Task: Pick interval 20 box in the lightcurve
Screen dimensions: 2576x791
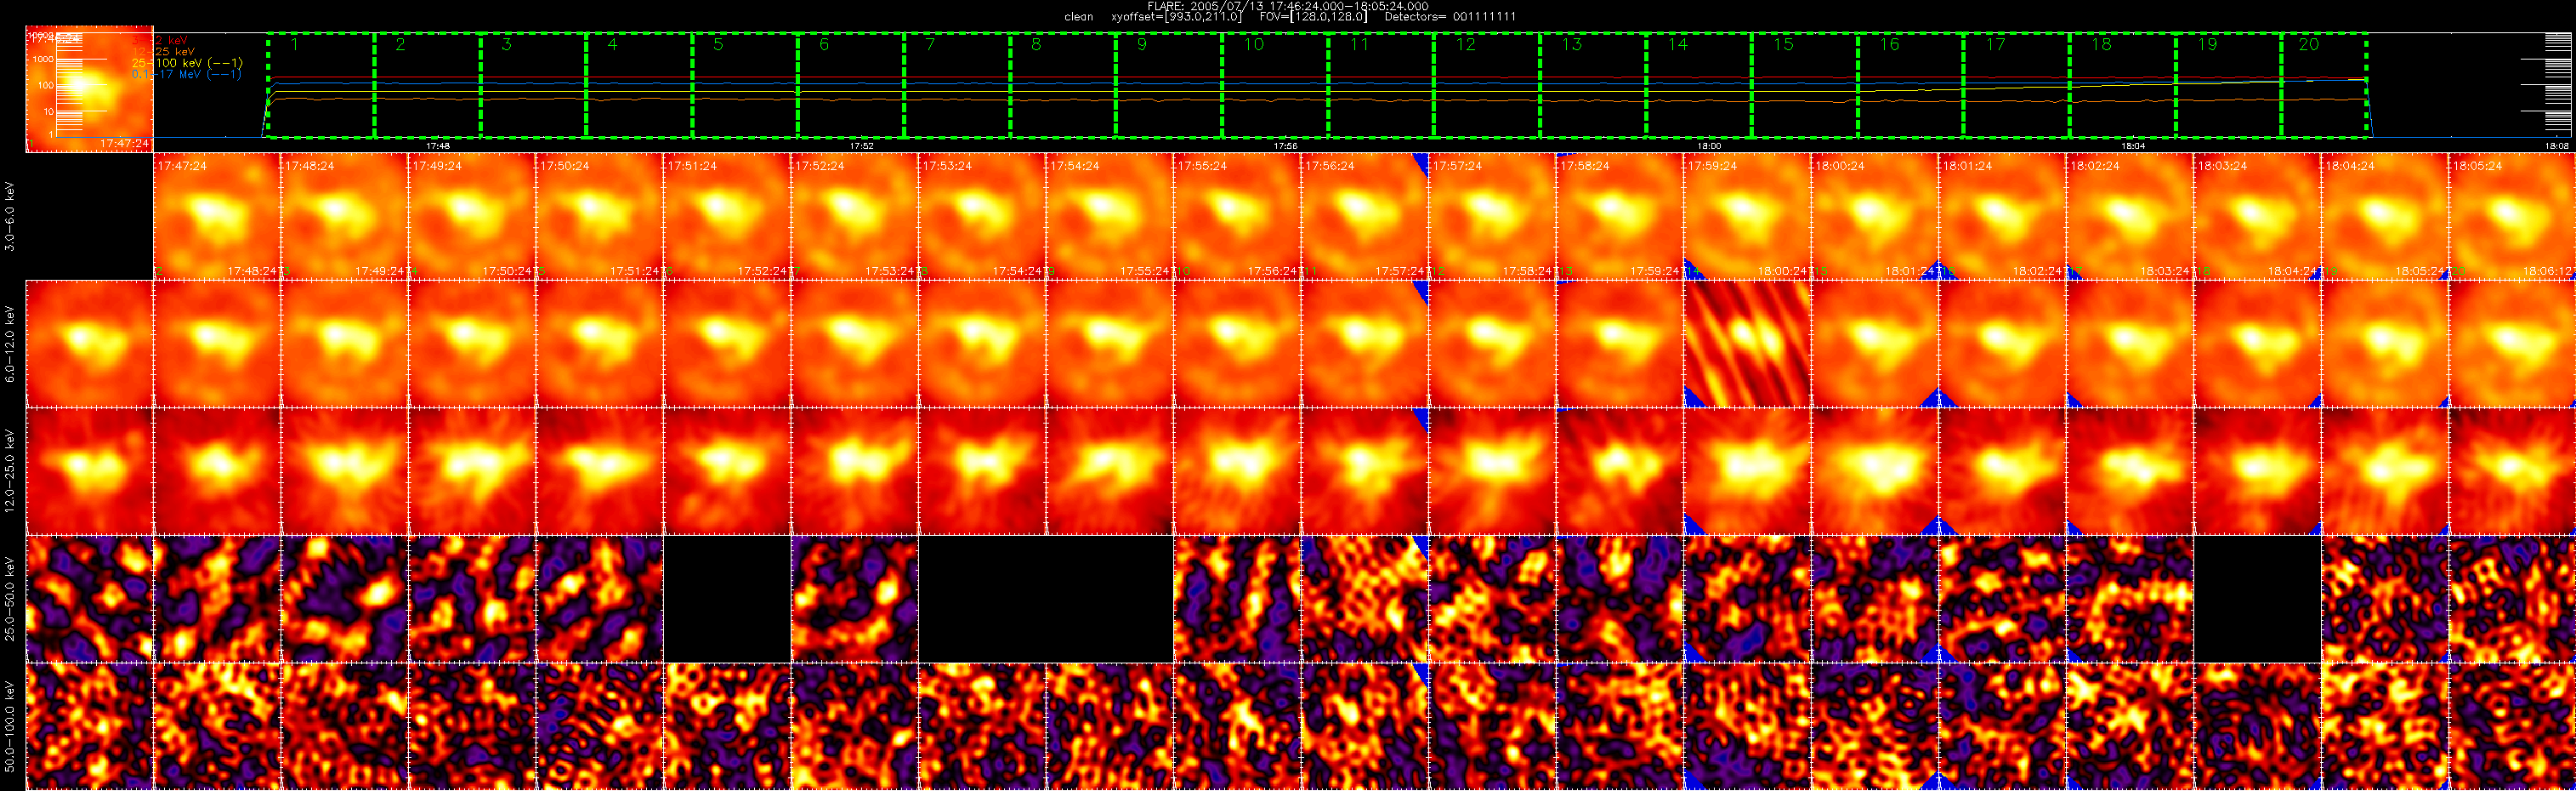Action: 2325,86
